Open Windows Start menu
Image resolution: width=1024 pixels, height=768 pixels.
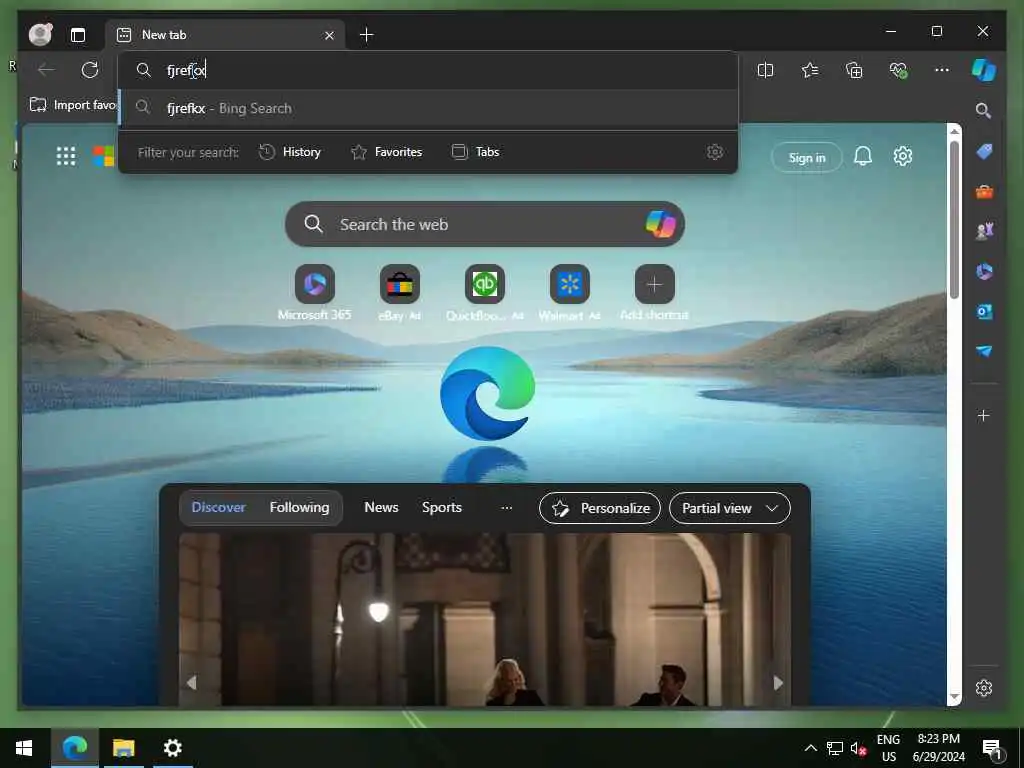24,748
